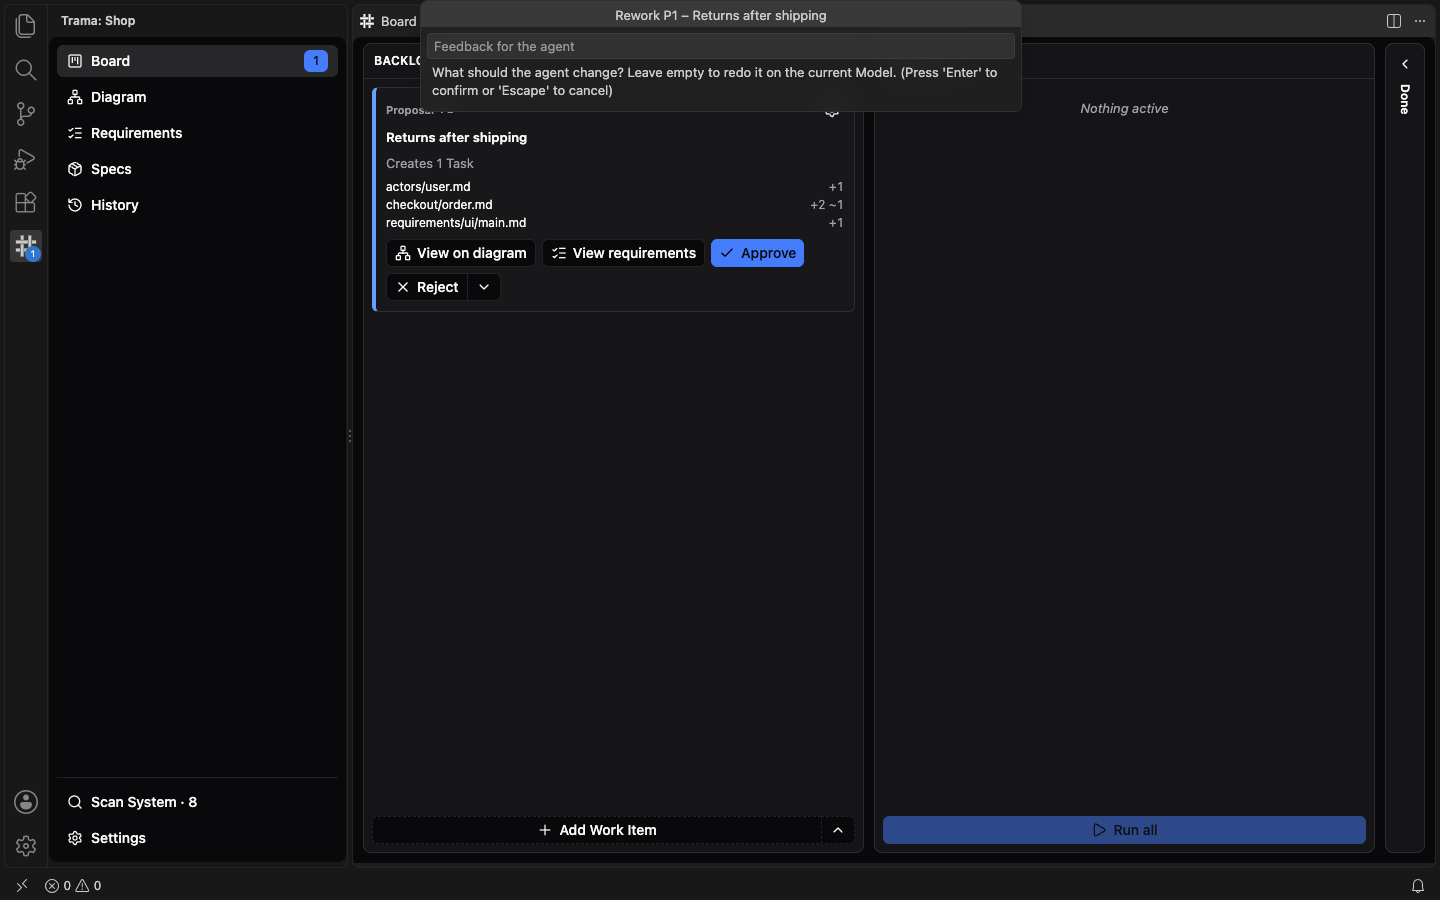Split the editor with the layout icon

[x=1394, y=21]
